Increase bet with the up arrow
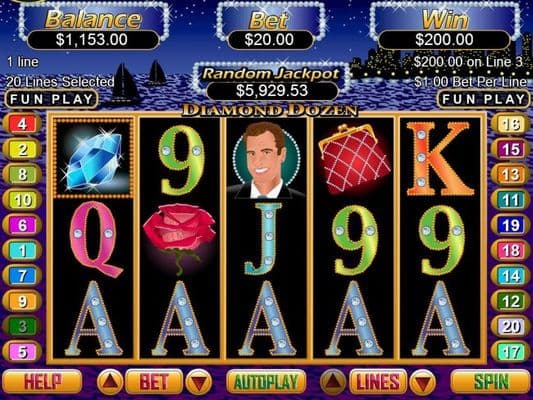 [110, 382]
